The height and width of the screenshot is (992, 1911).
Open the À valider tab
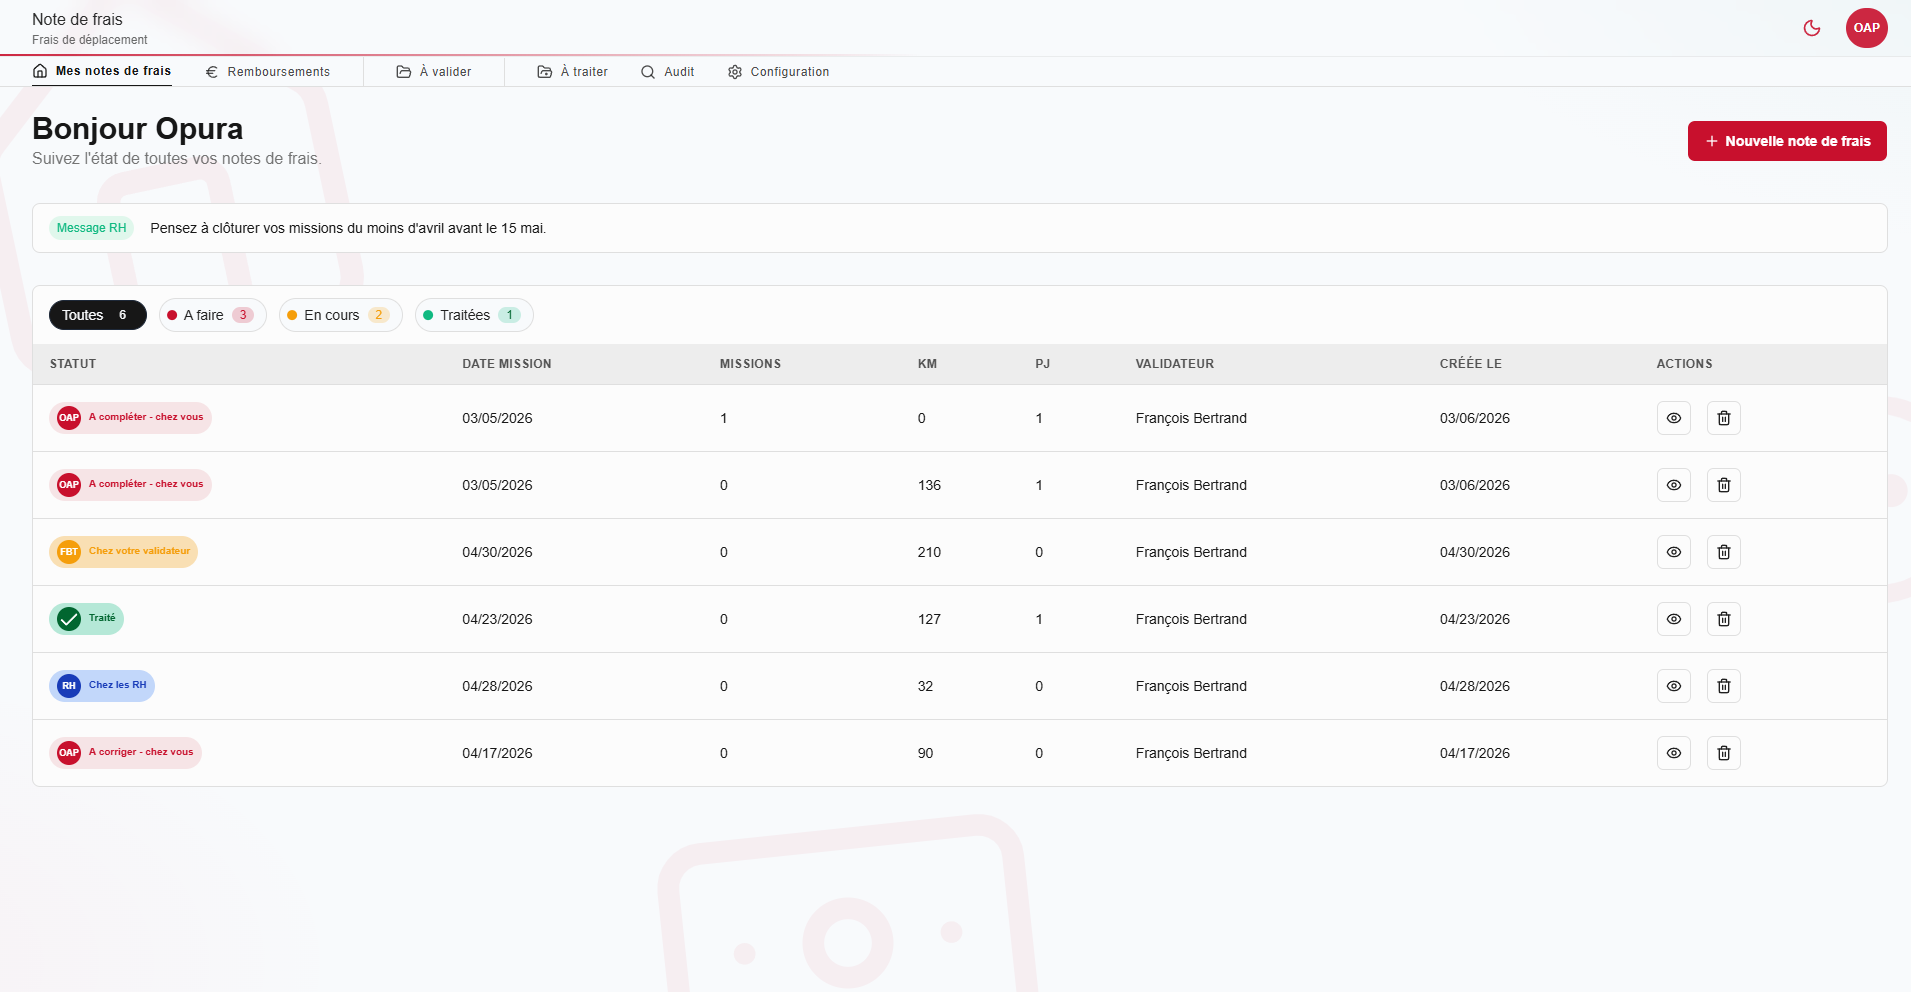coord(434,72)
